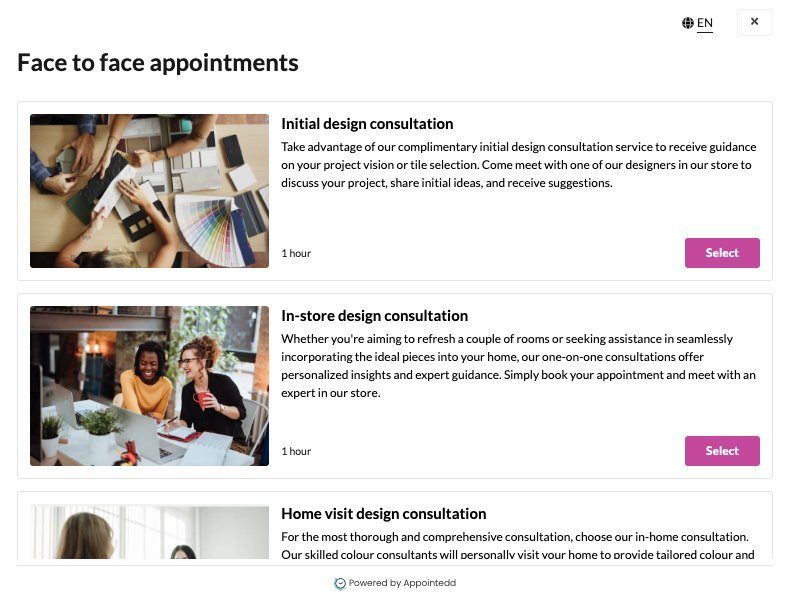Click the globe language icon

click(688, 23)
